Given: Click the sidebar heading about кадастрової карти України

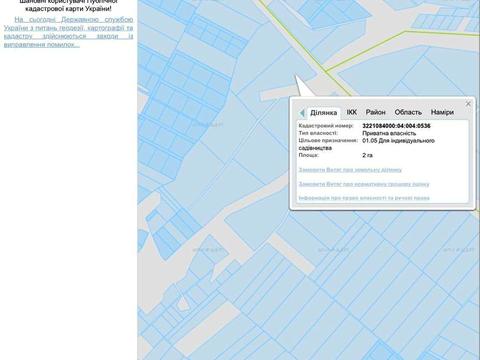Looking at the screenshot, I should point(68,4).
